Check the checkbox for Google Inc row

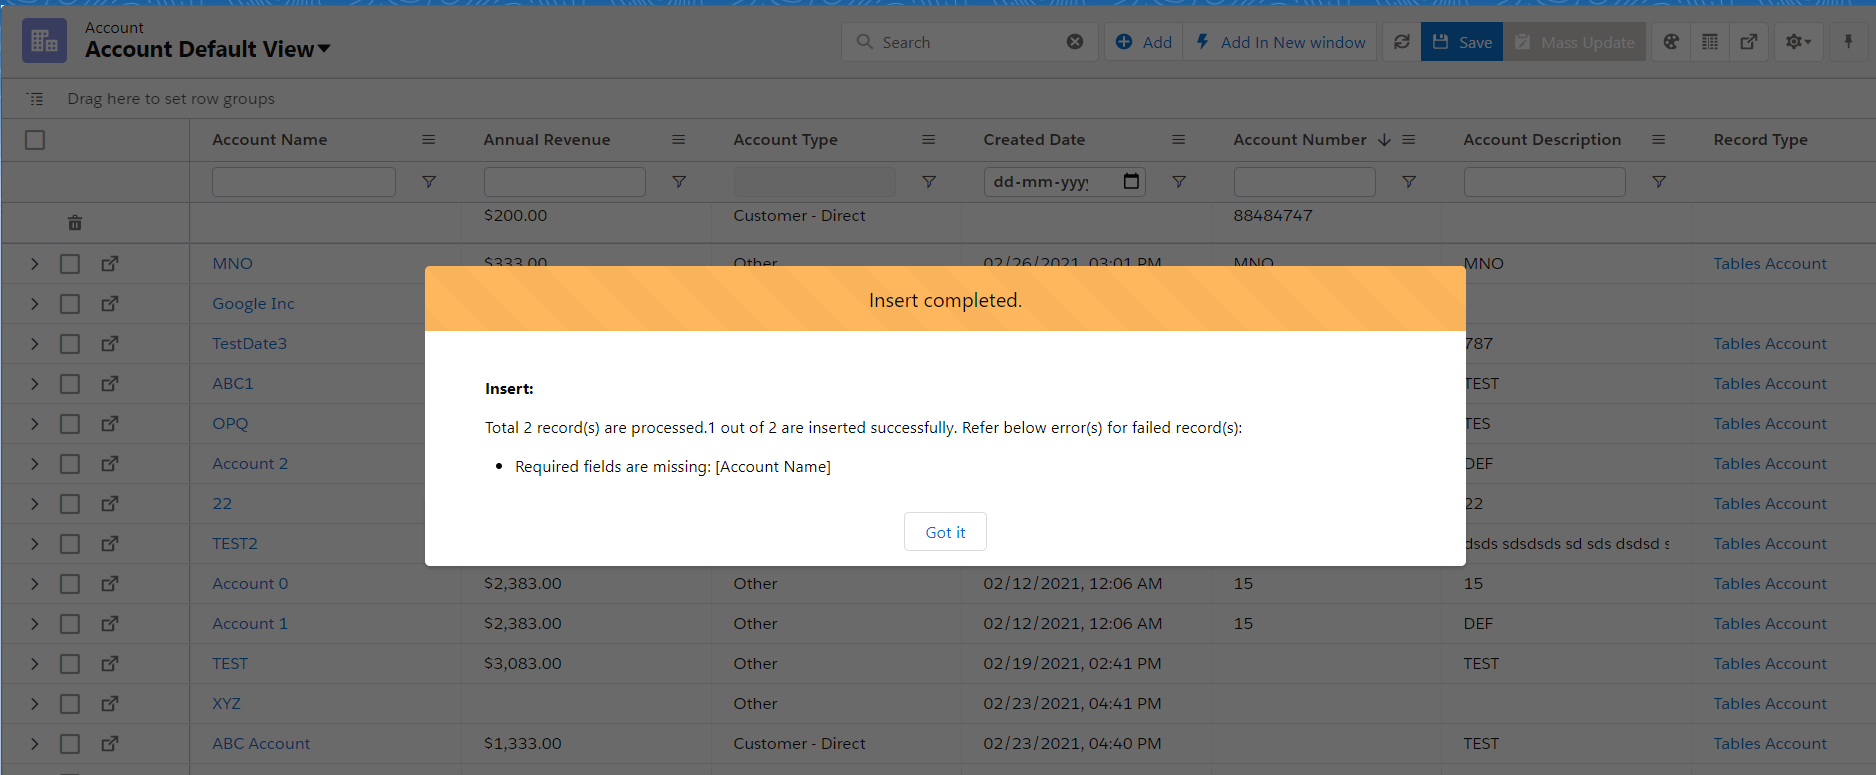tap(70, 304)
